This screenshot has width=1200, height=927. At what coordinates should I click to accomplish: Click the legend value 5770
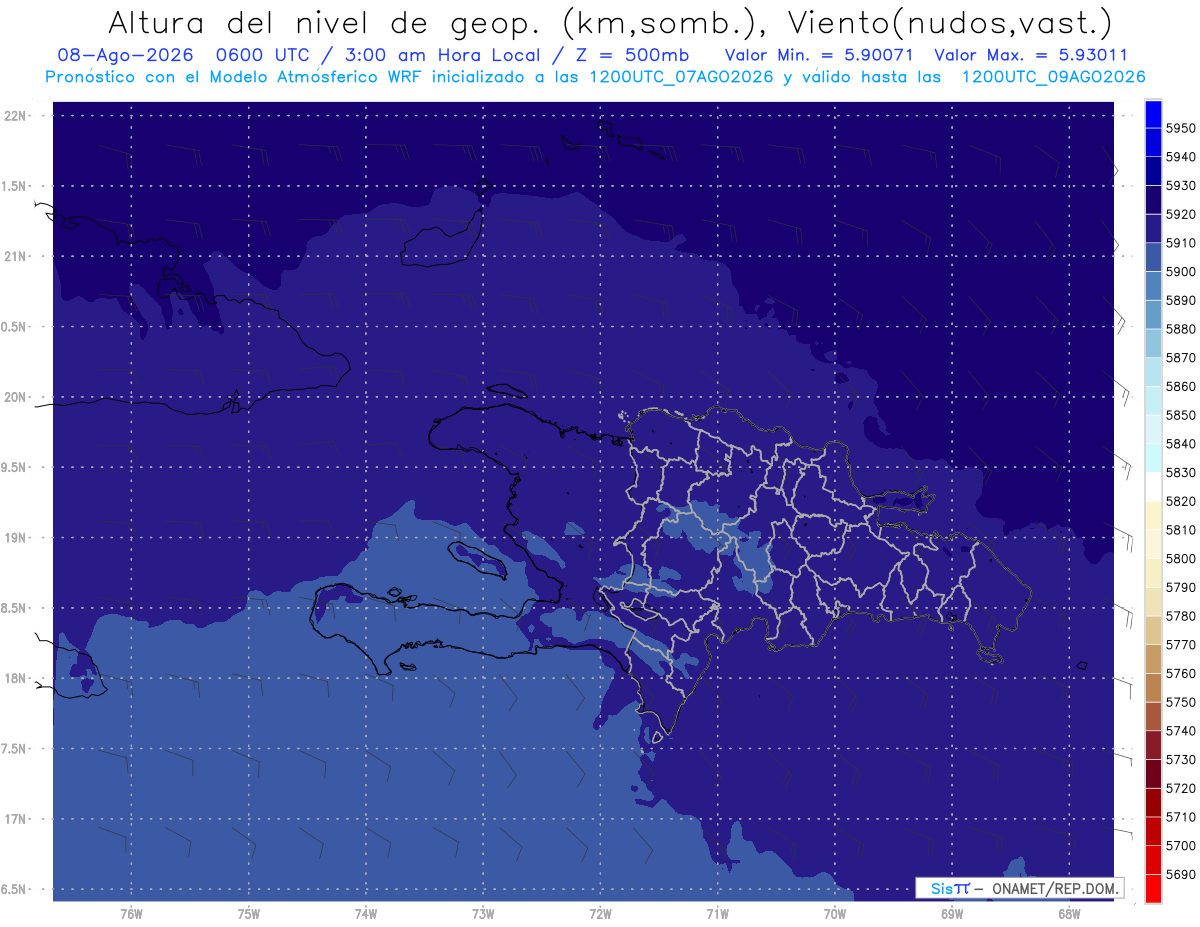[x=1180, y=644]
